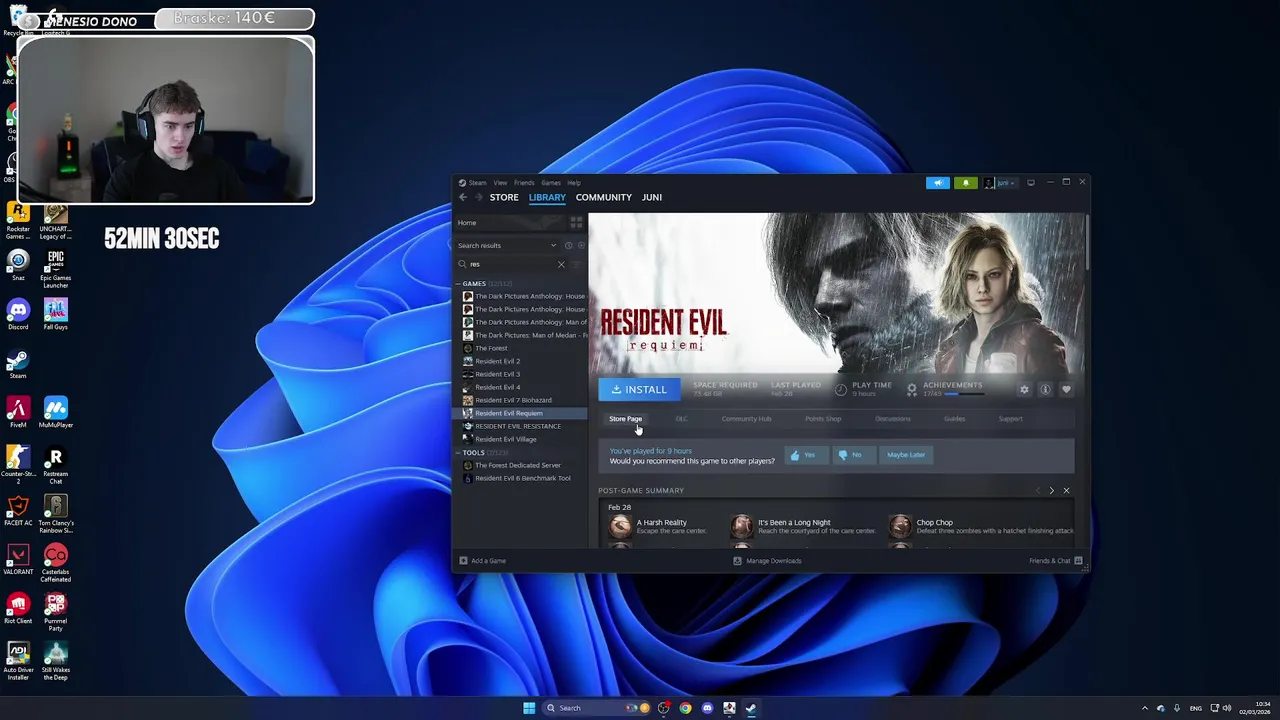Go to next post-game summary page

1051,491
